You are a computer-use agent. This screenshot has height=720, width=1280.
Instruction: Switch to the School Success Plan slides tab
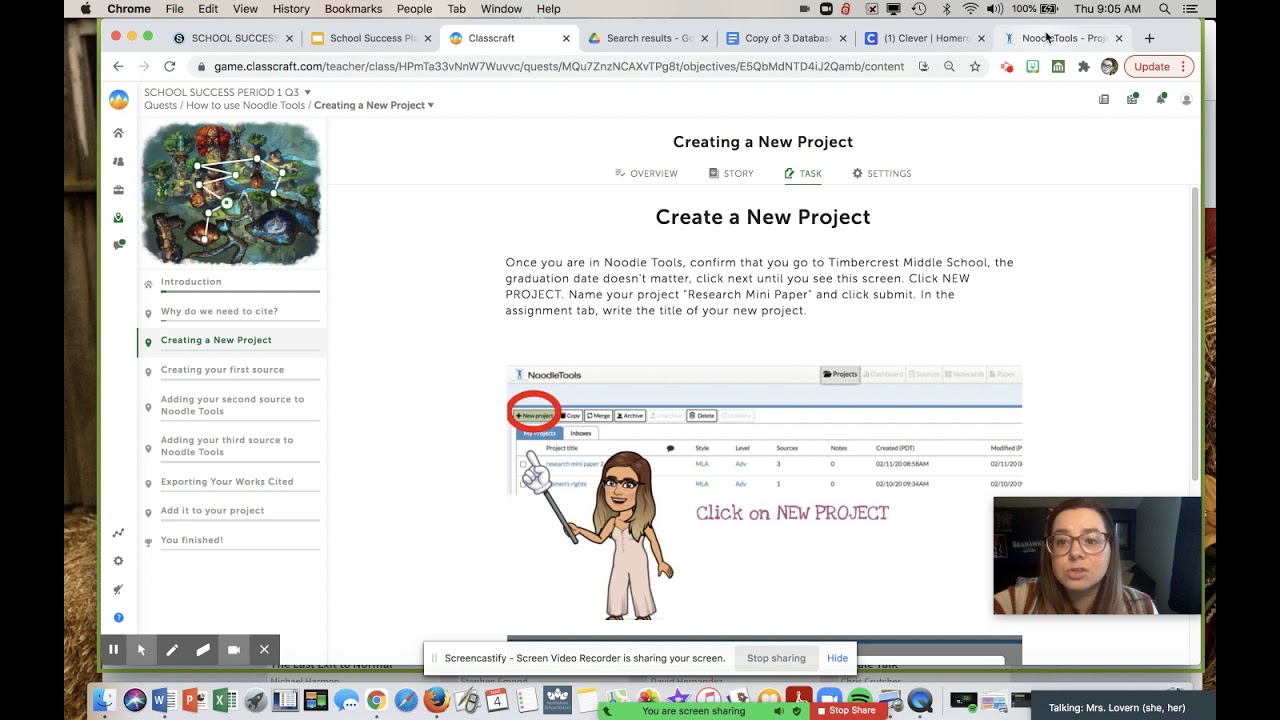click(x=373, y=38)
